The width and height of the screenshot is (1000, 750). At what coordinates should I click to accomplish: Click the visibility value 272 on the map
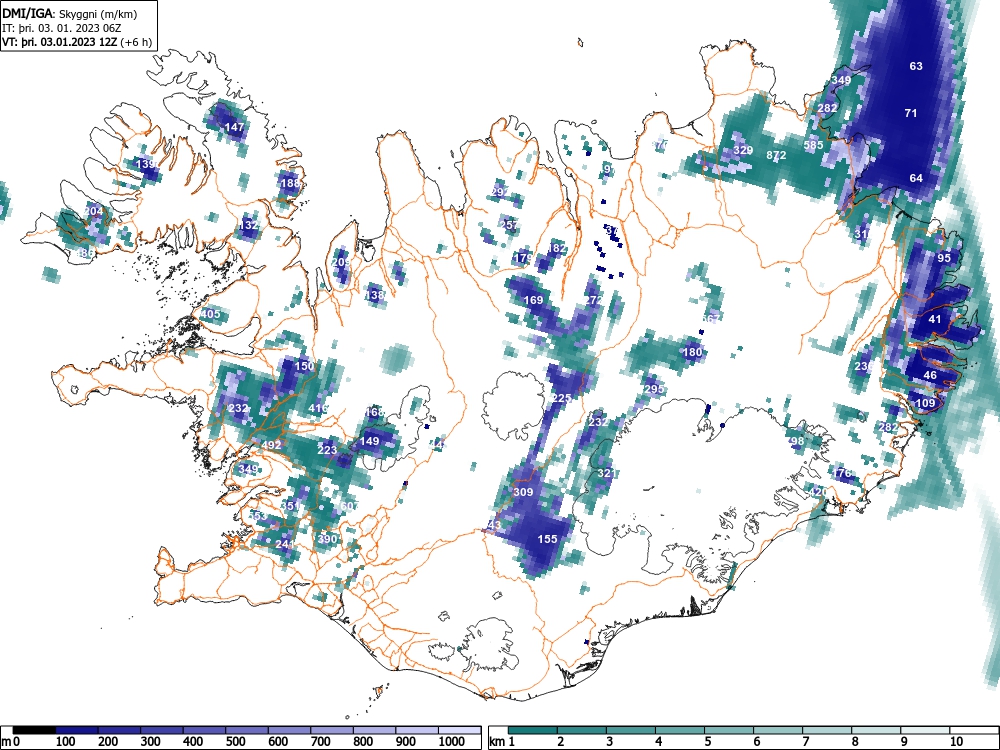coord(594,300)
